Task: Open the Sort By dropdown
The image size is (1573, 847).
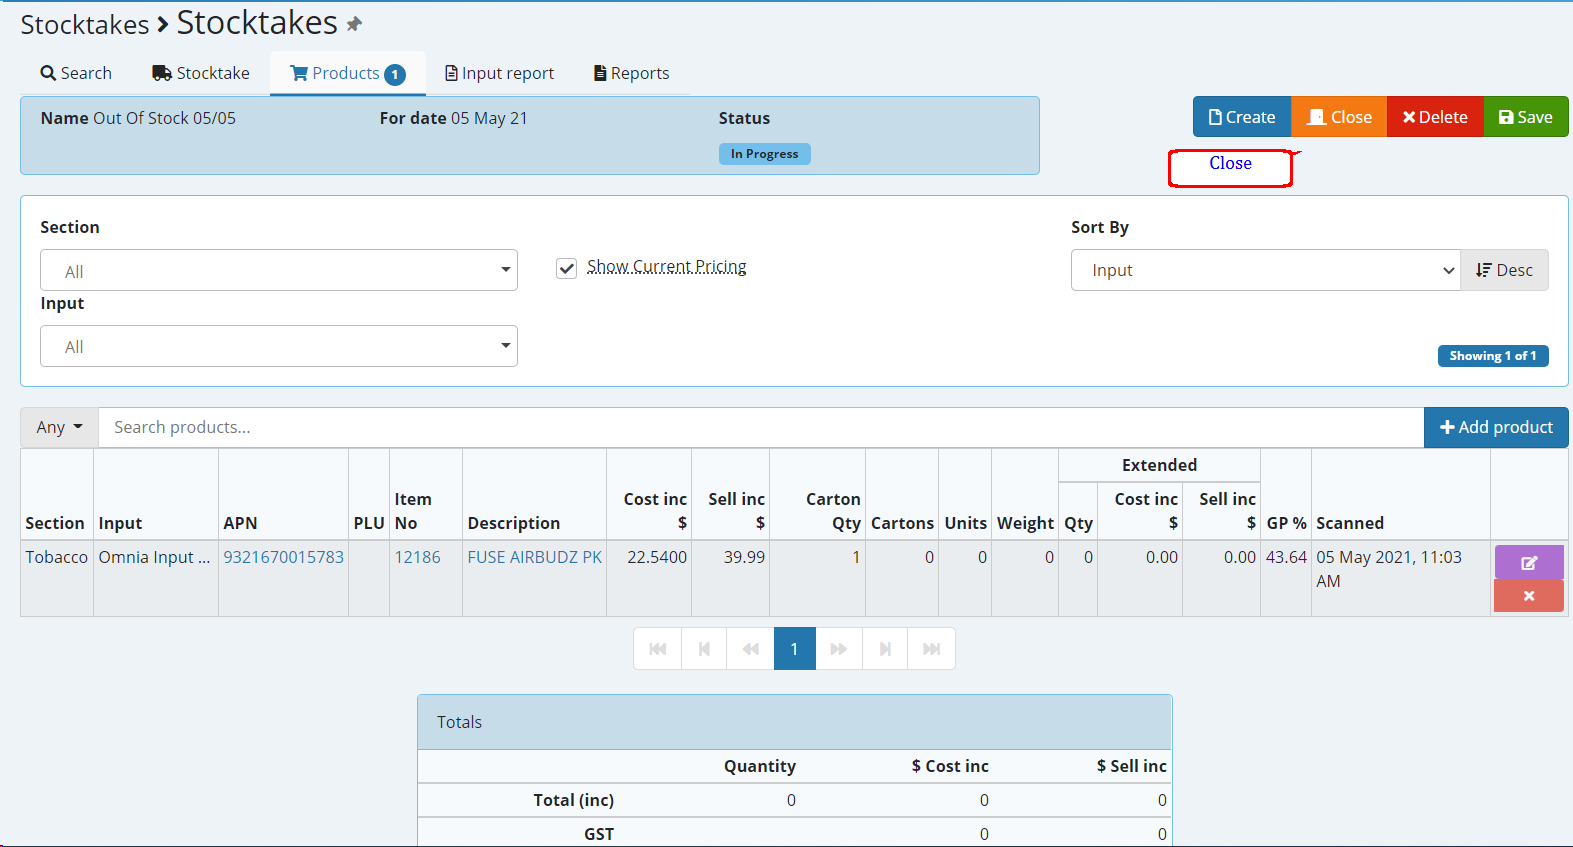Action: 1266,270
